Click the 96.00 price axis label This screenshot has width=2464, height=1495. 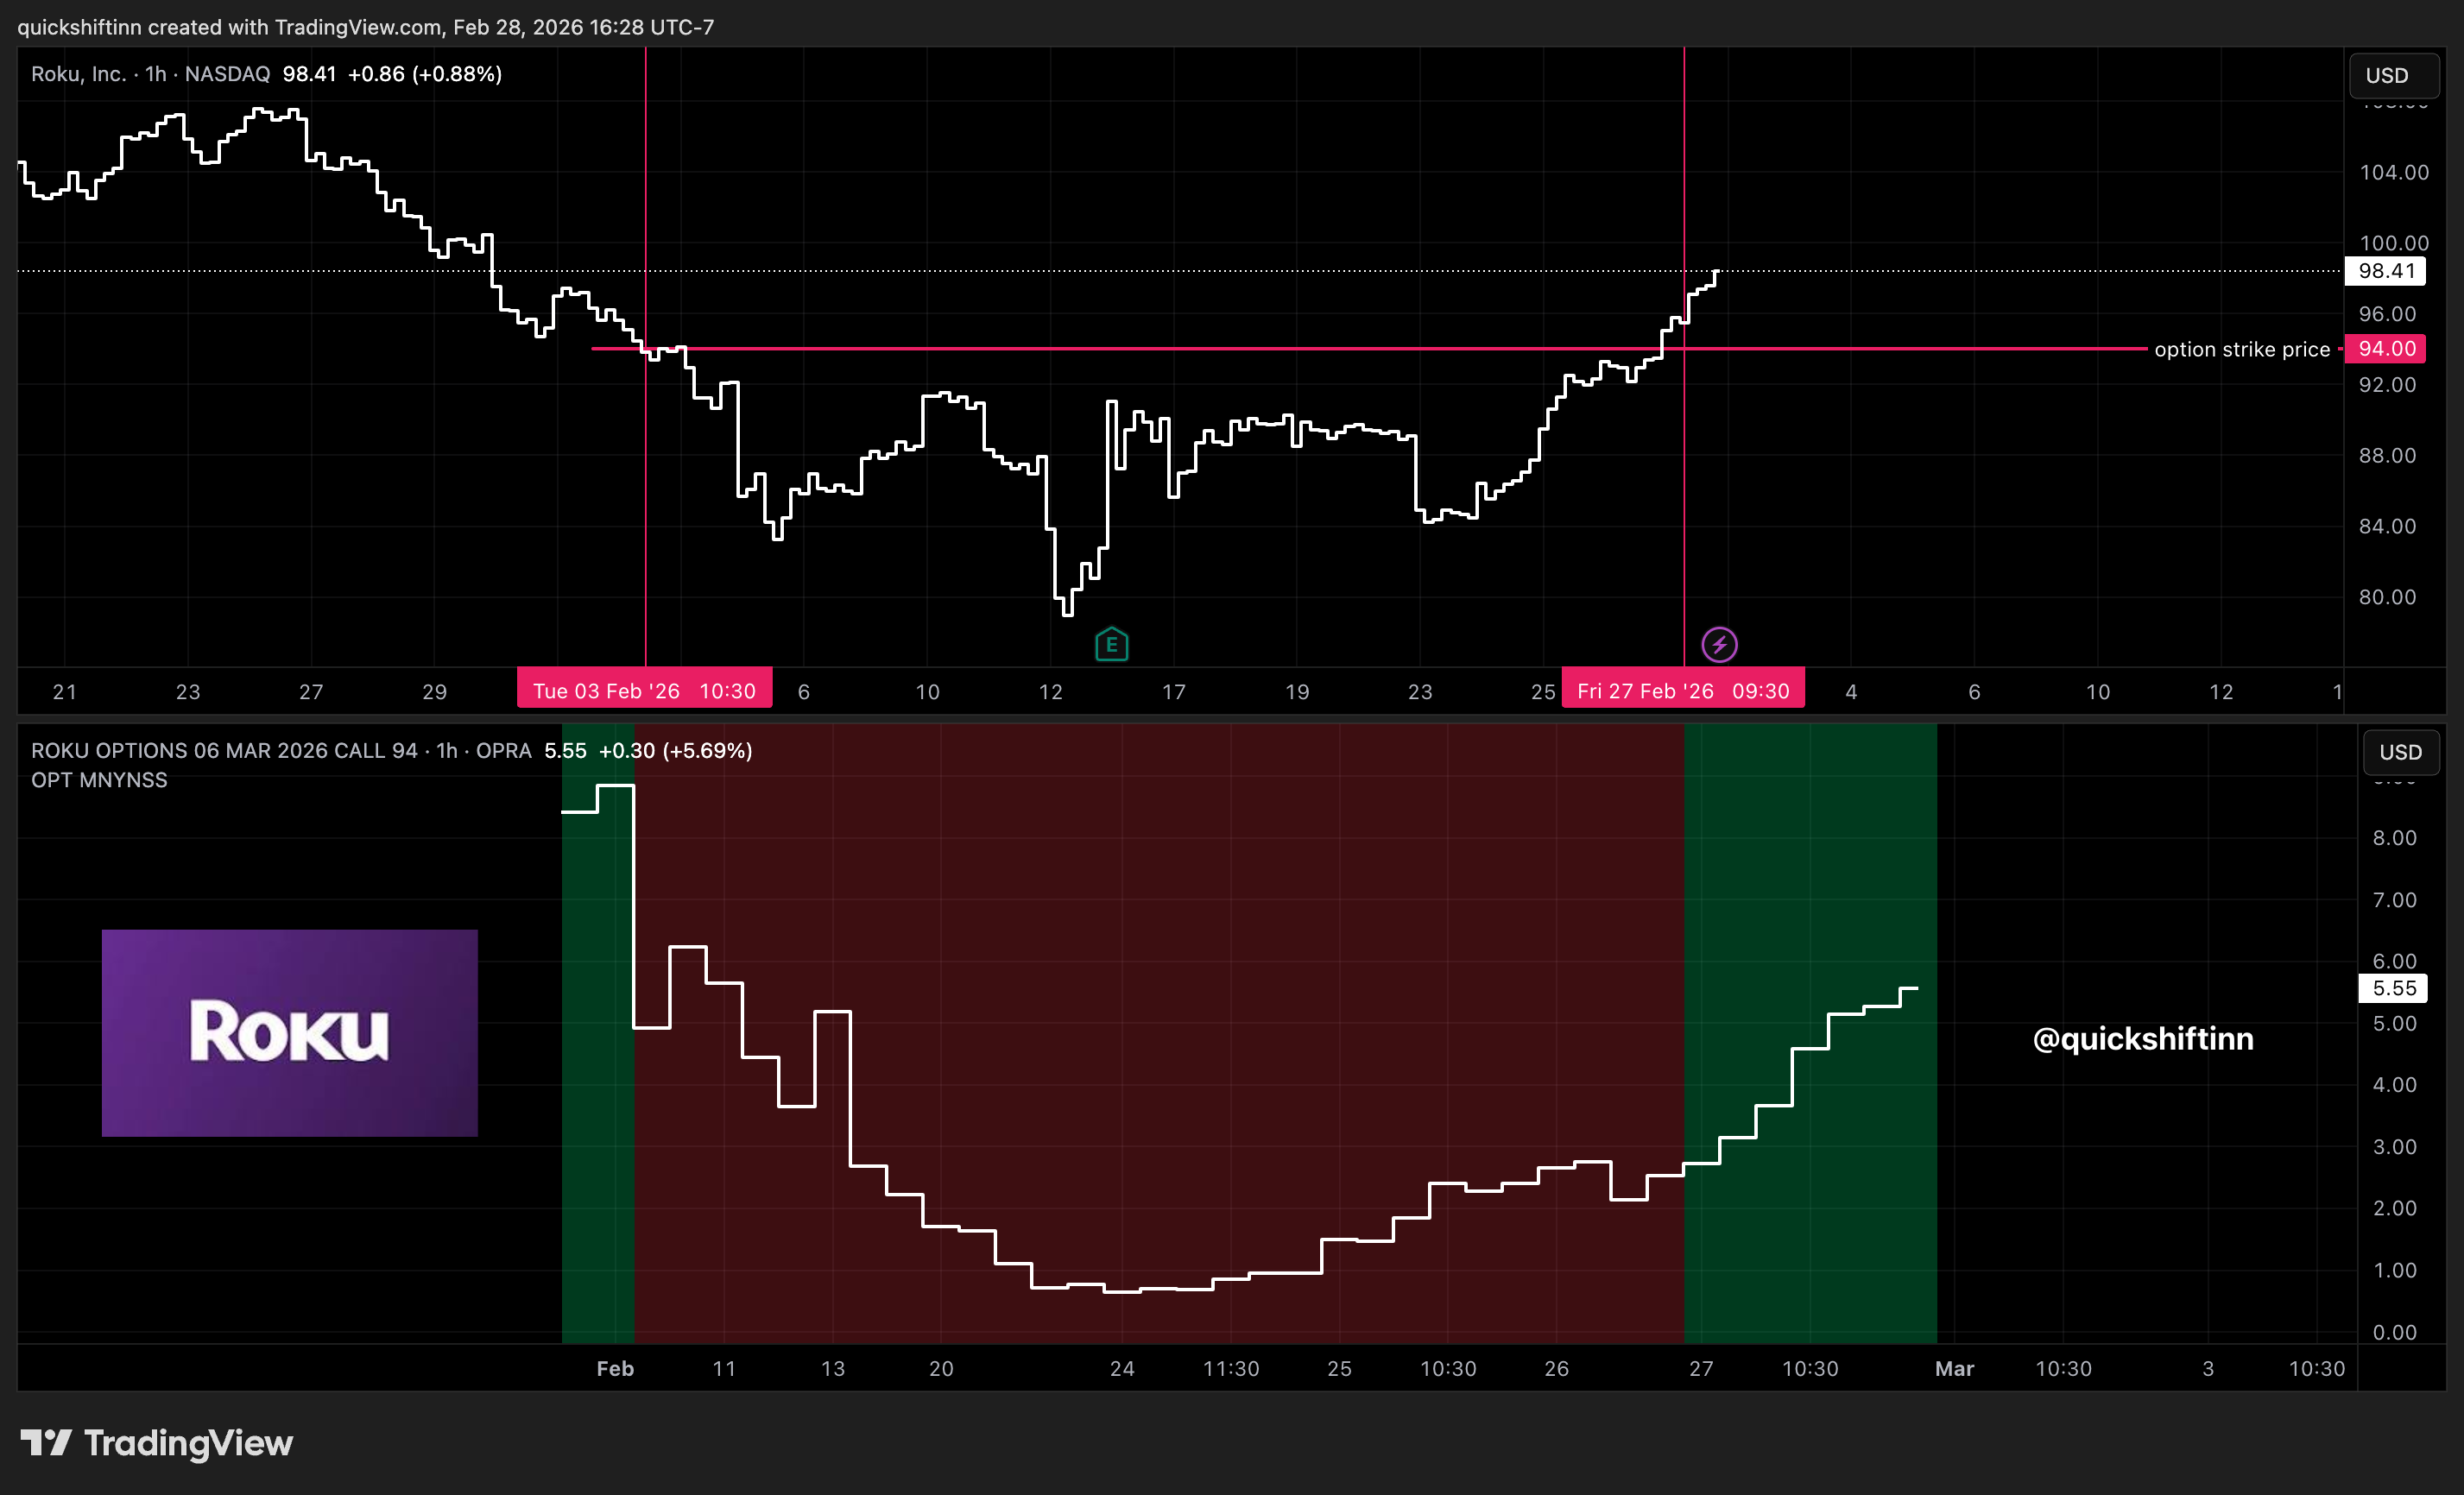(2387, 314)
